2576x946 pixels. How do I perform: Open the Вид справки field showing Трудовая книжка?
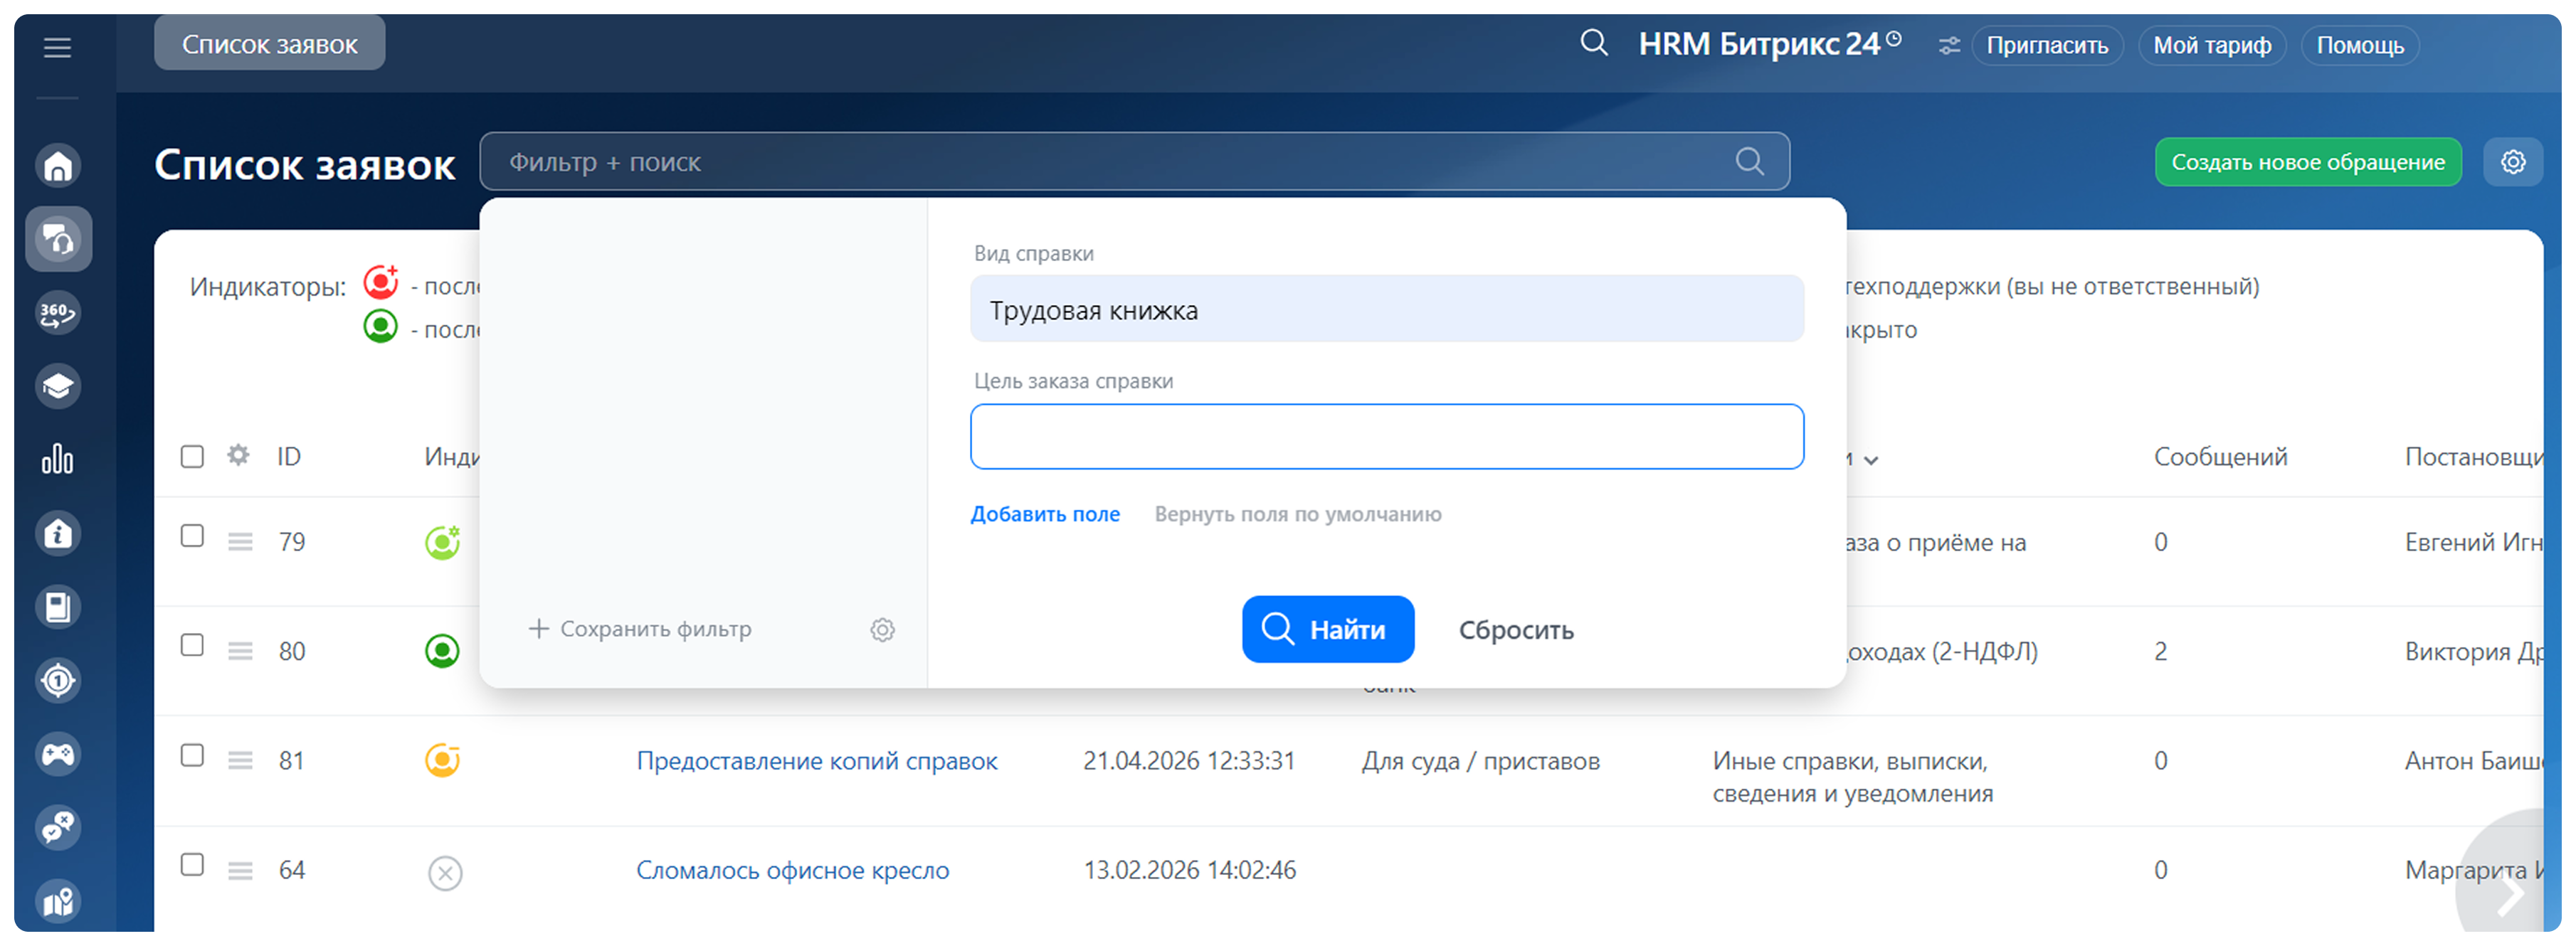tap(1387, 309)
